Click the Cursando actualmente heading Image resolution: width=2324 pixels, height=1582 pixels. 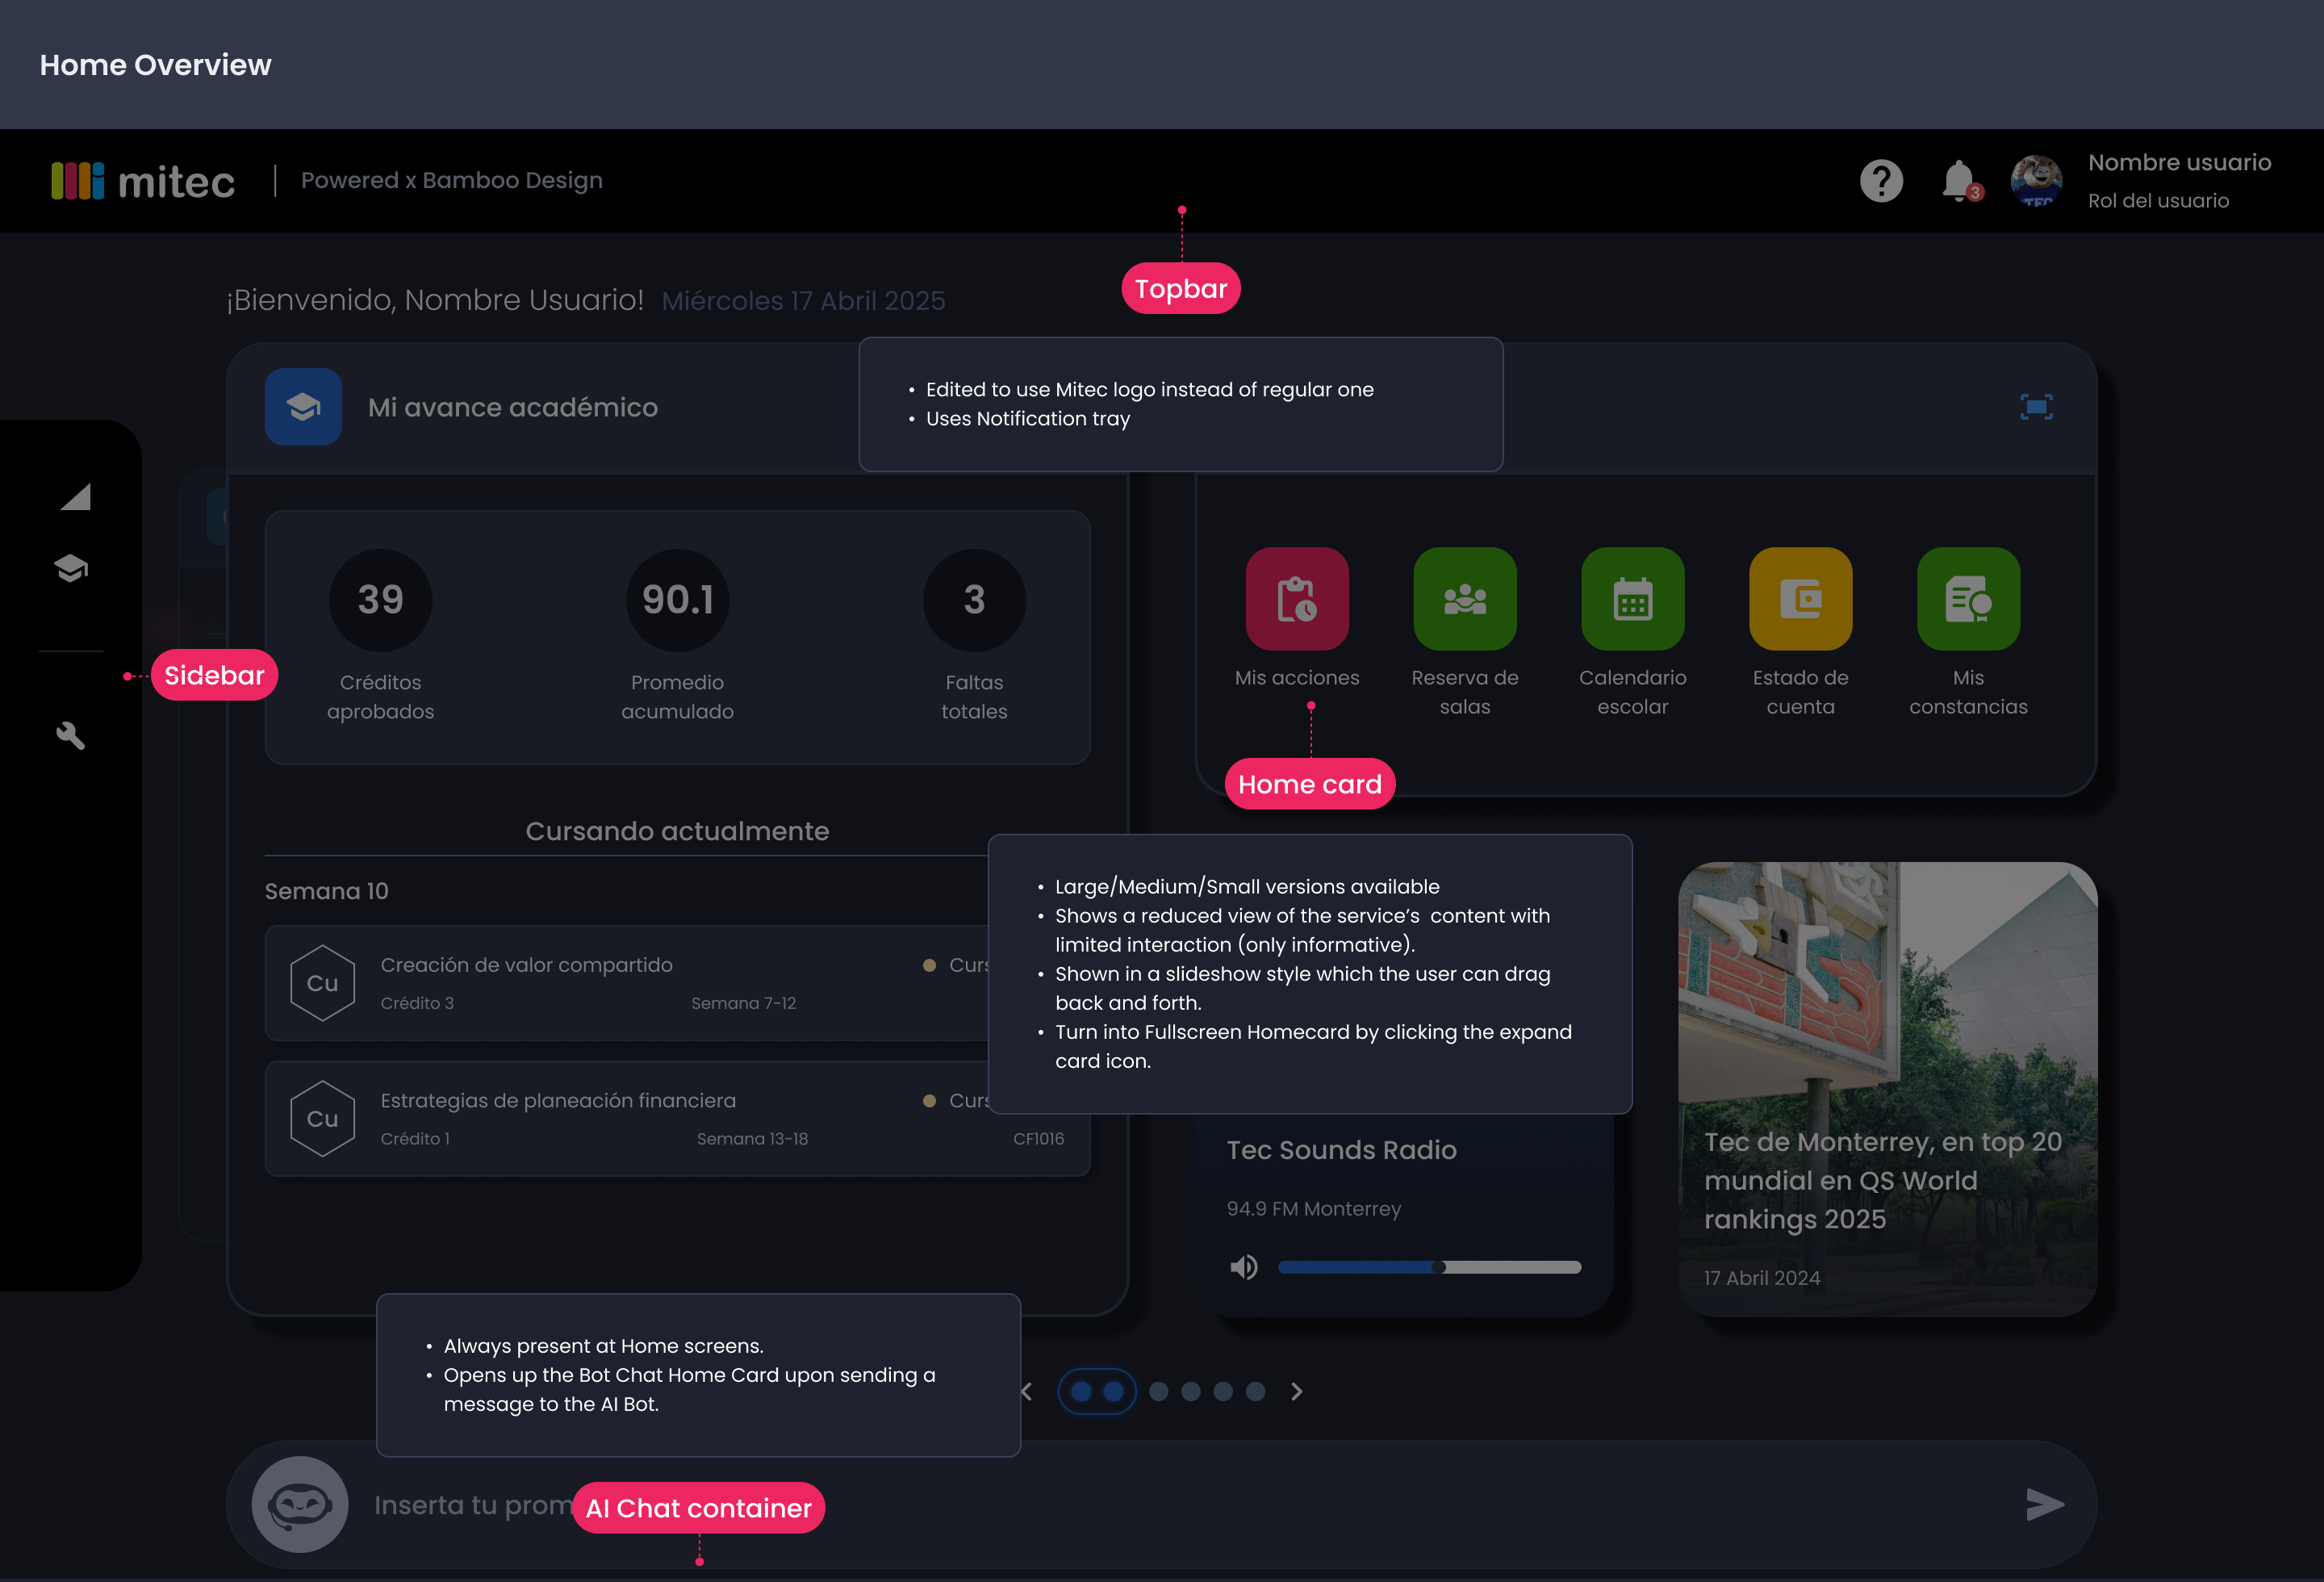pos(677,831)
